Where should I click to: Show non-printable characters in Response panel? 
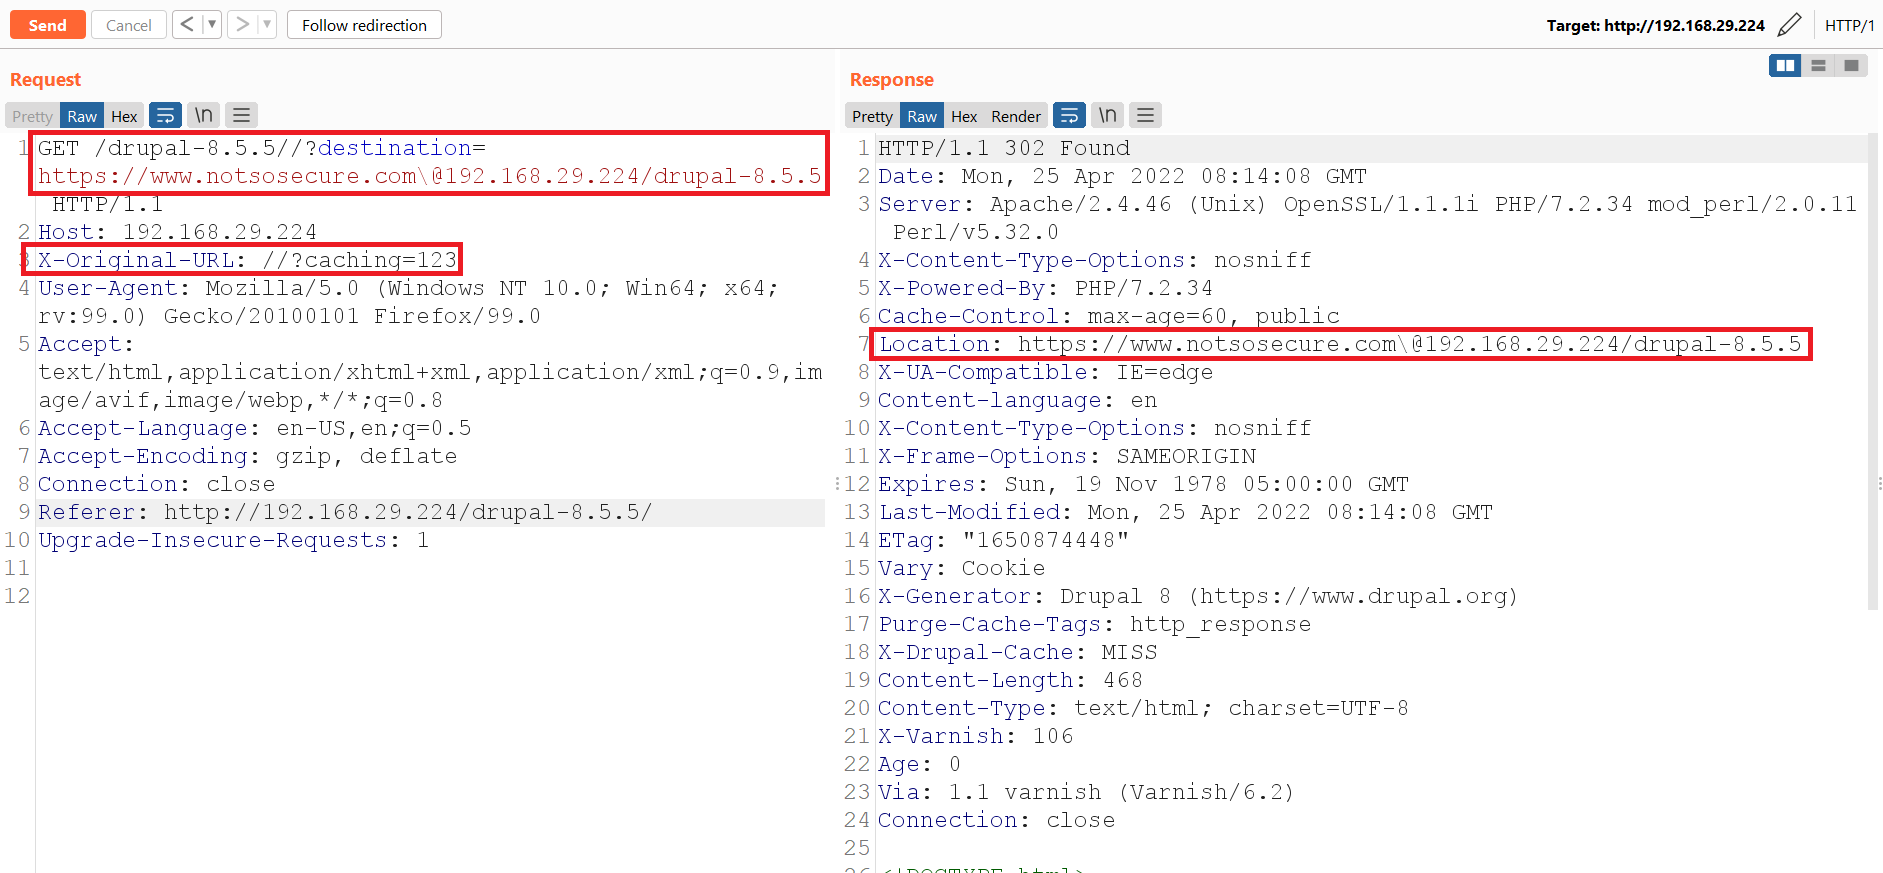[x=1108, y=116]
